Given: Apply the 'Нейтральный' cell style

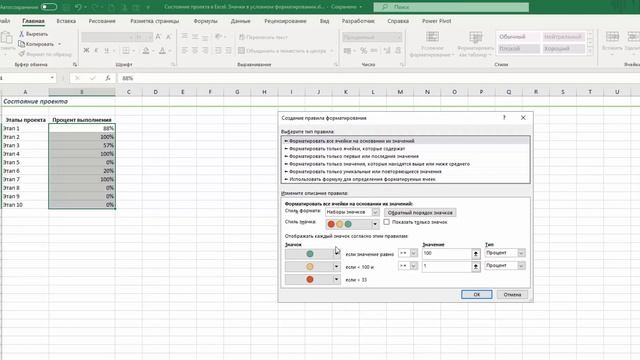Looking at the screenshot, I should click(x=563, y=37).
